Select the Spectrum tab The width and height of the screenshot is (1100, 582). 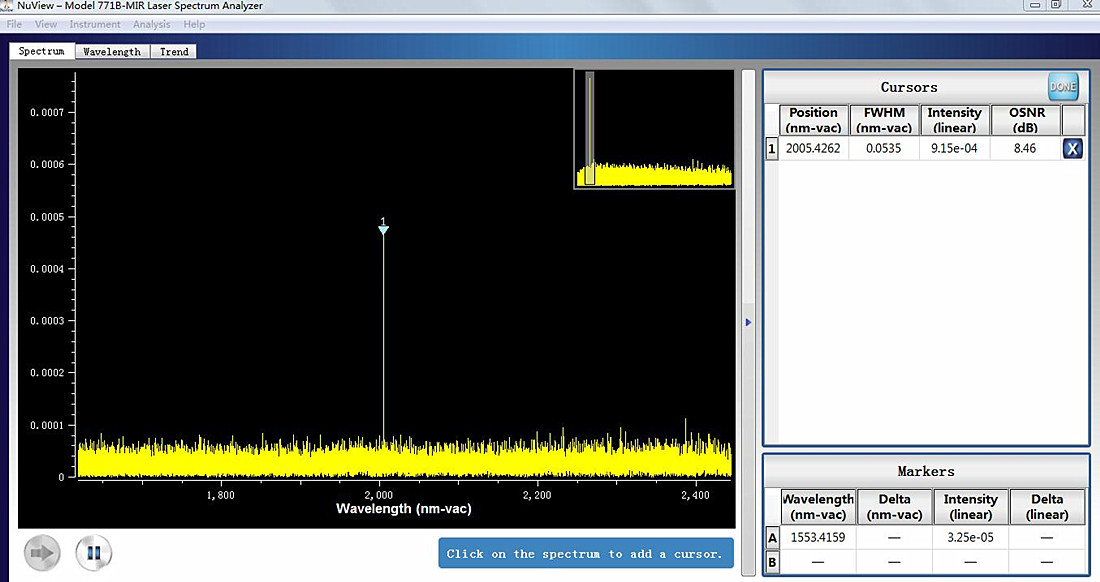[x=41, y=51]
